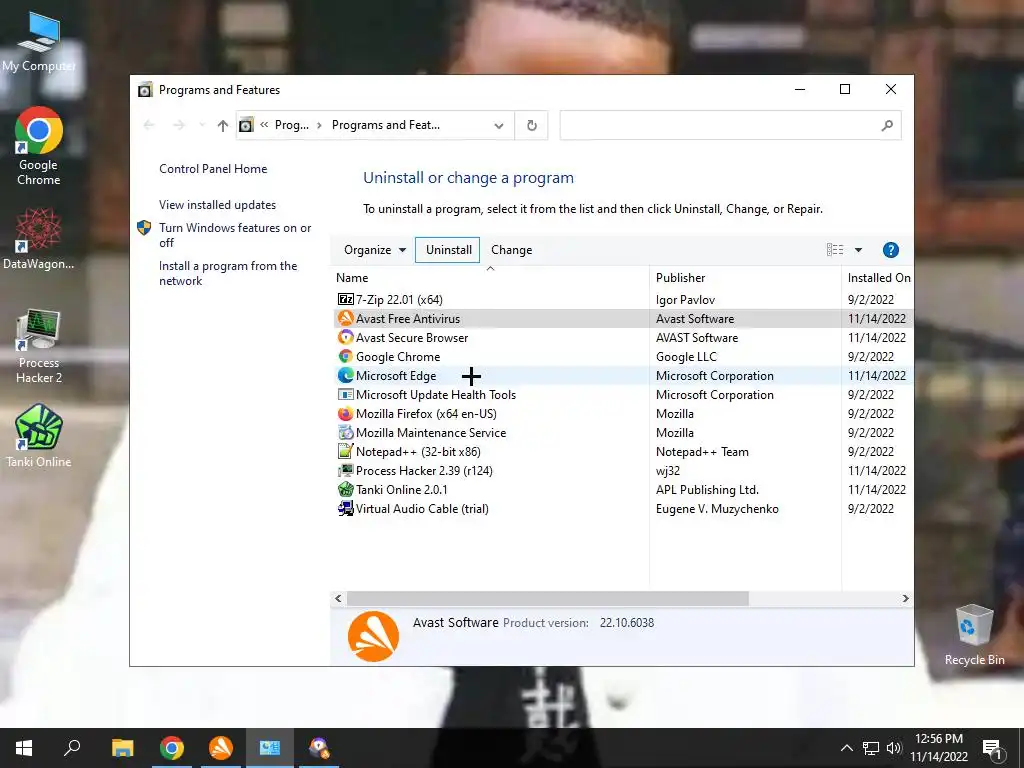Click the scroll right arrow of list
Image resolution: width=1024 pixels, height=768 pixels.
[905, 598]
